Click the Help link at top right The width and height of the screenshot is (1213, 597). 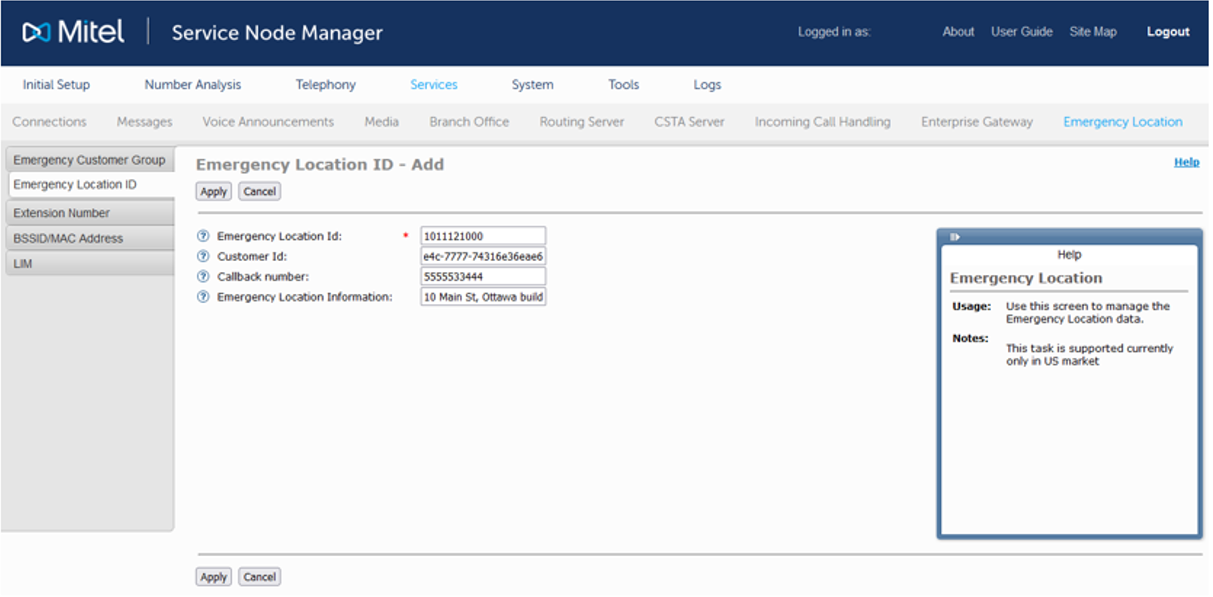tap(1186, 162)
